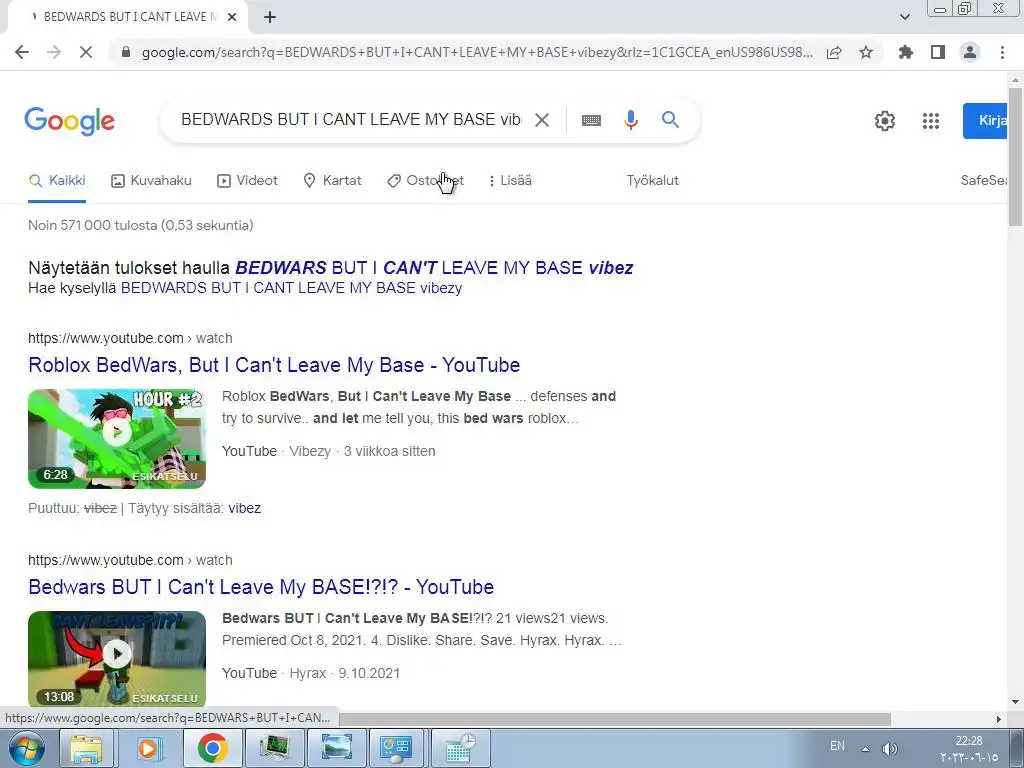Switch to Kuvahaku image results
The height and width of the screenshot is (768, 1024).
coord(152,180)
